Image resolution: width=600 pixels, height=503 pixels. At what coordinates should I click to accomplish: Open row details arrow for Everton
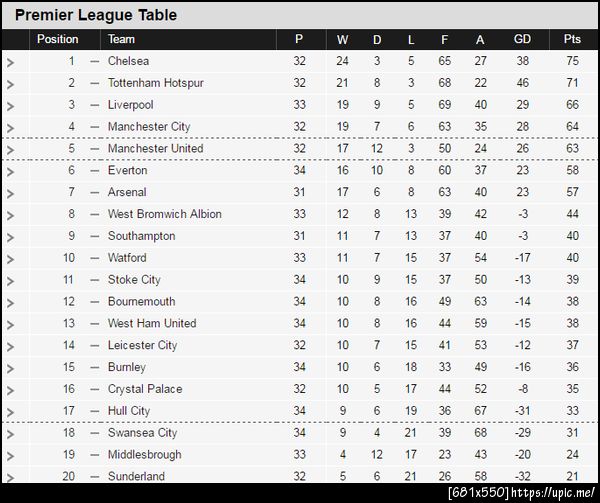tap(11, 172)
